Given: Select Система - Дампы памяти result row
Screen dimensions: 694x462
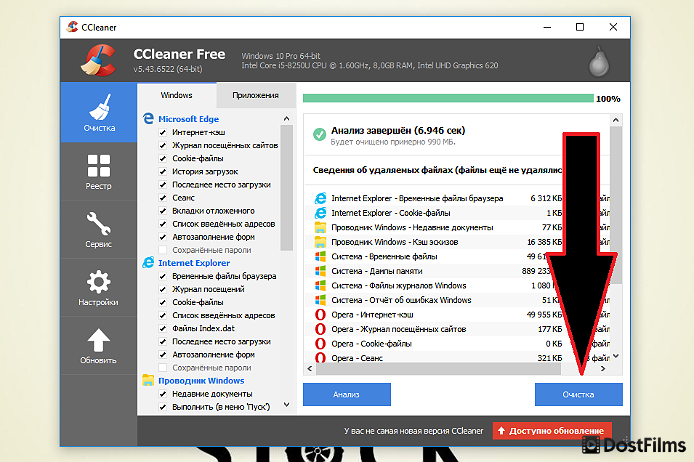Looking at the screenshot, I should point(457,271).
